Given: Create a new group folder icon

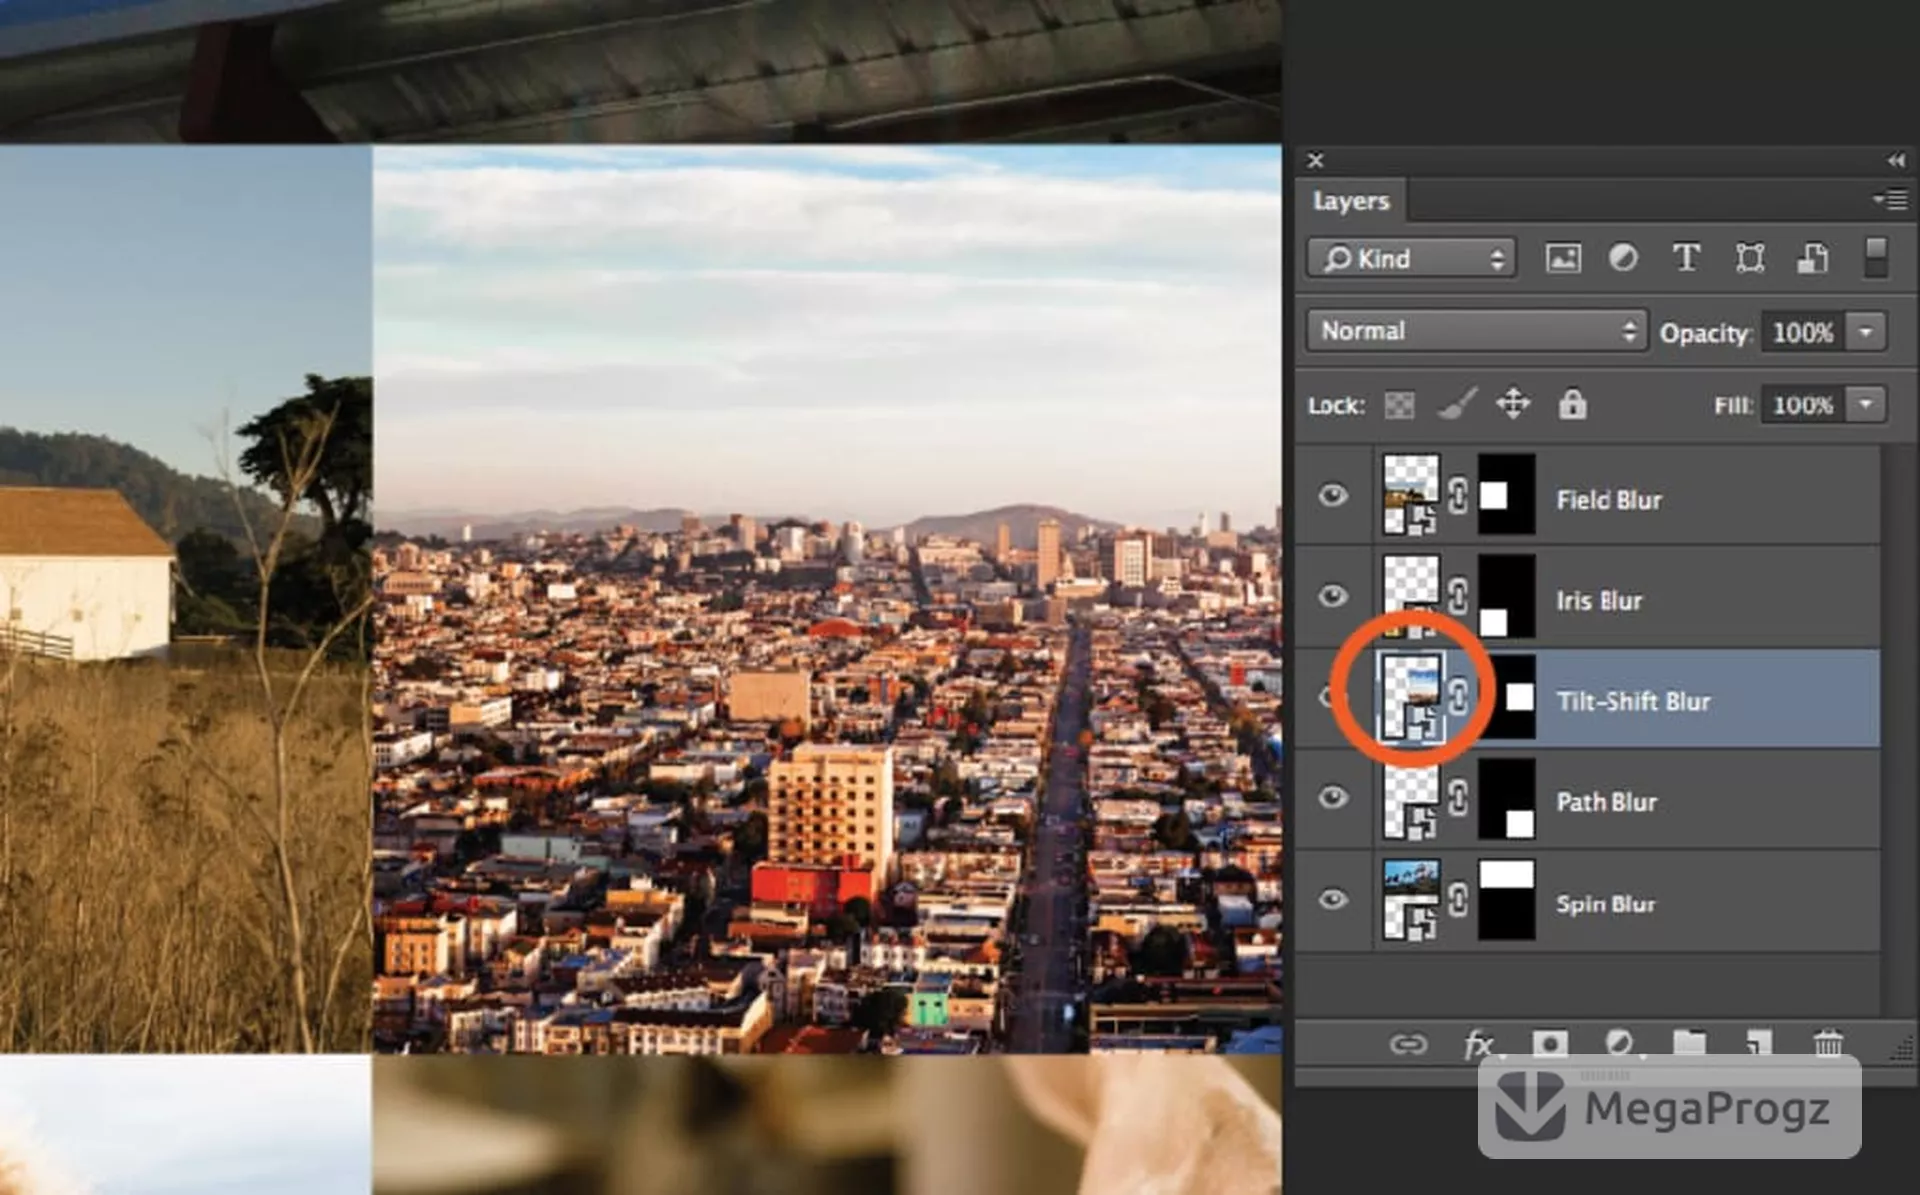Looking at the screenshot, I should coord(1689,1044).
